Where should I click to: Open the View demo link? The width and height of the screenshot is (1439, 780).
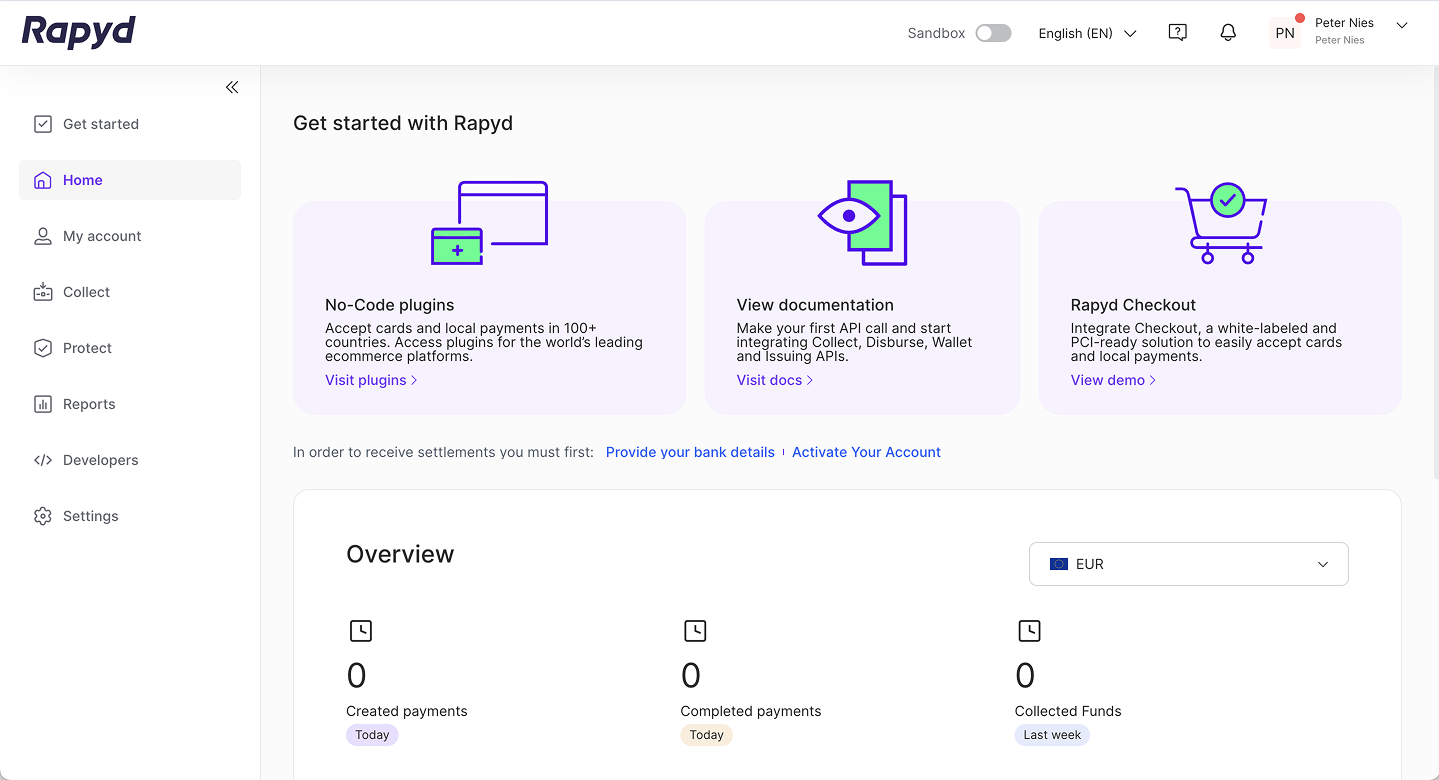click(1113, 380)
